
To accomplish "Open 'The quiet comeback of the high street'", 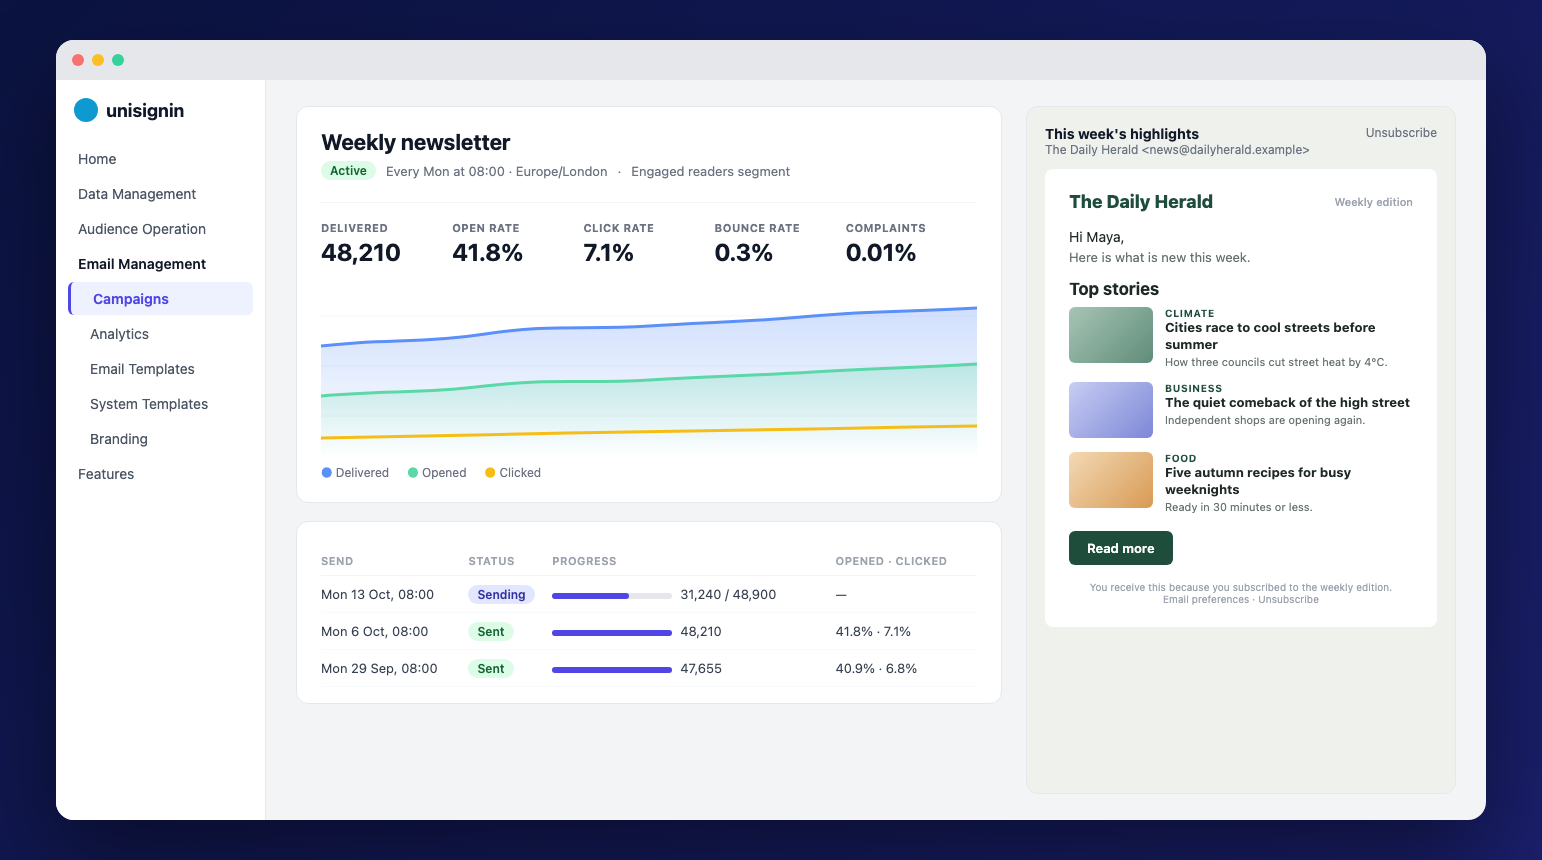I will tap(1287, 403).
